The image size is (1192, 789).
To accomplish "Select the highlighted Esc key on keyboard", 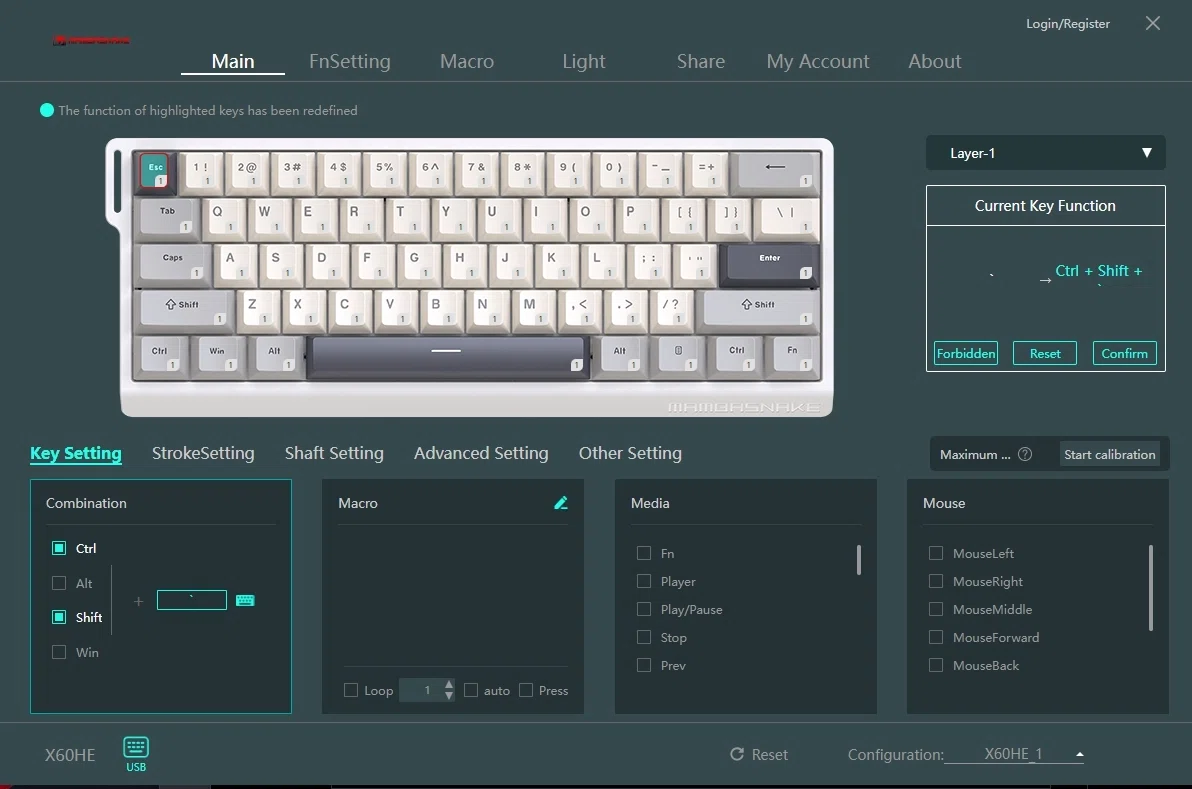I will pos(155,171).
